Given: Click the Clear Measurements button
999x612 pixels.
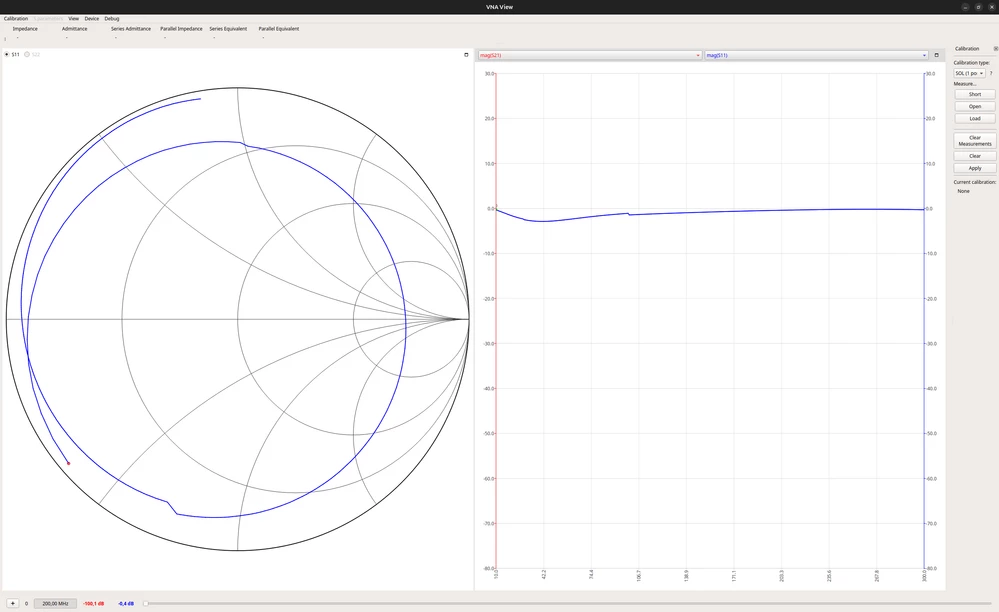Looking at the screenshot, I should pyautogui.click(x=975, y=141).
